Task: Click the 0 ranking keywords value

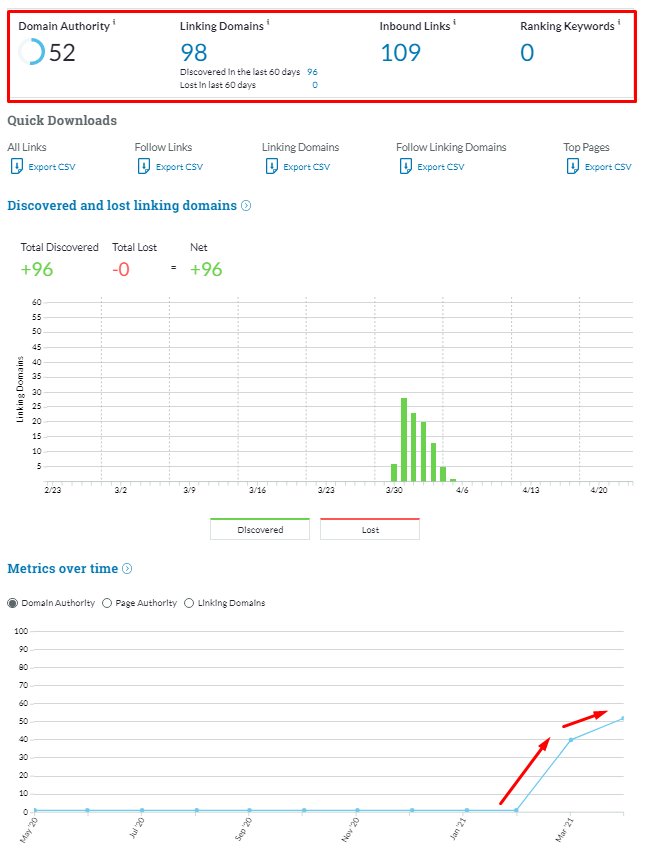Action: tap(527, 53)
